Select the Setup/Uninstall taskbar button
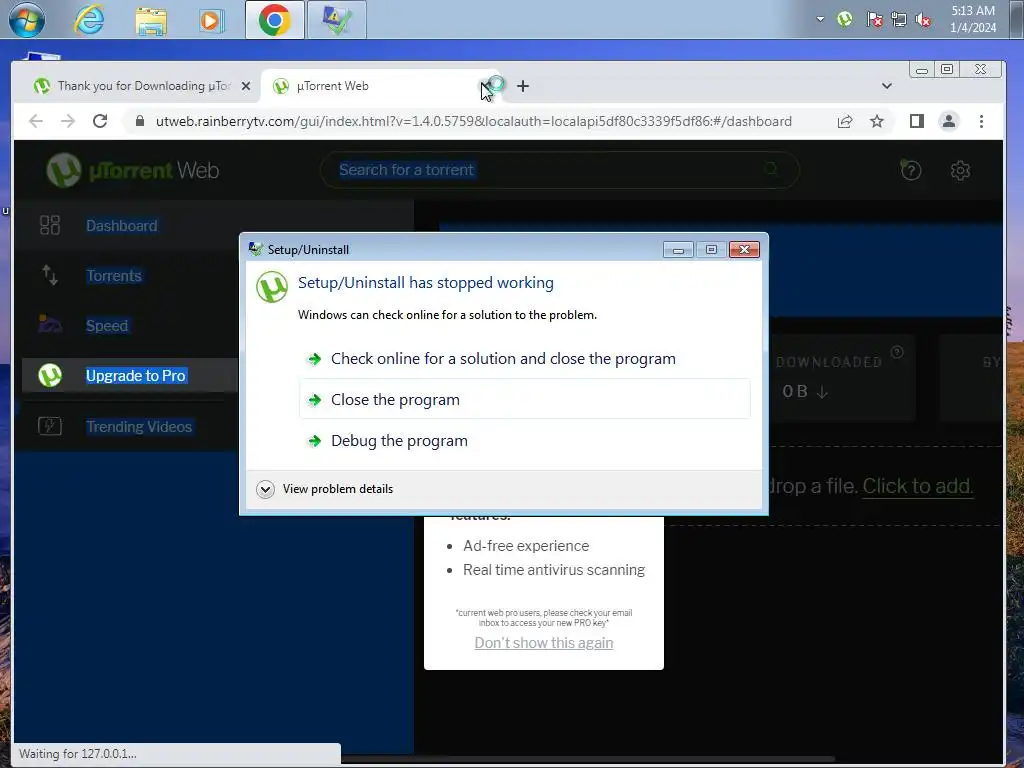The width and height of the screenshot is (1024, 768). point(336,20)
